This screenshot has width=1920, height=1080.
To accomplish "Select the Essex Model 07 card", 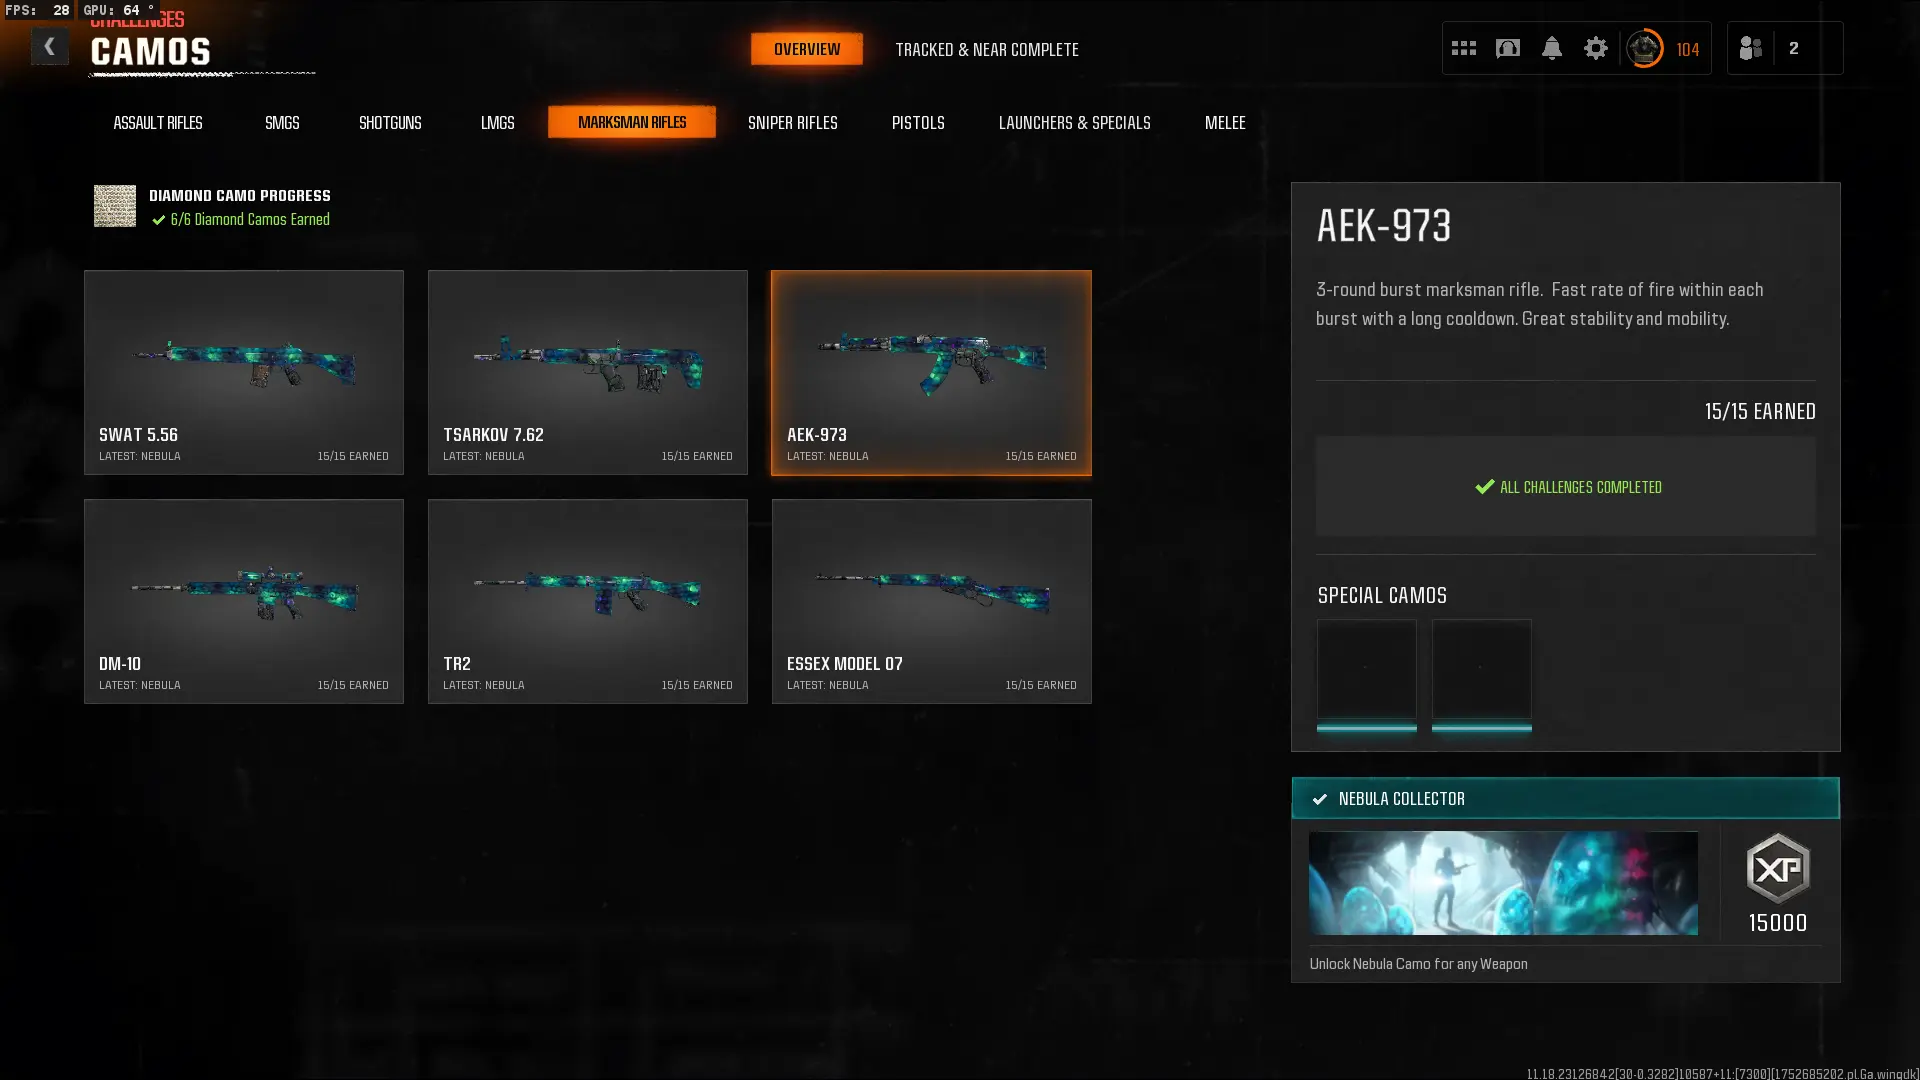I will coord(931,601).
